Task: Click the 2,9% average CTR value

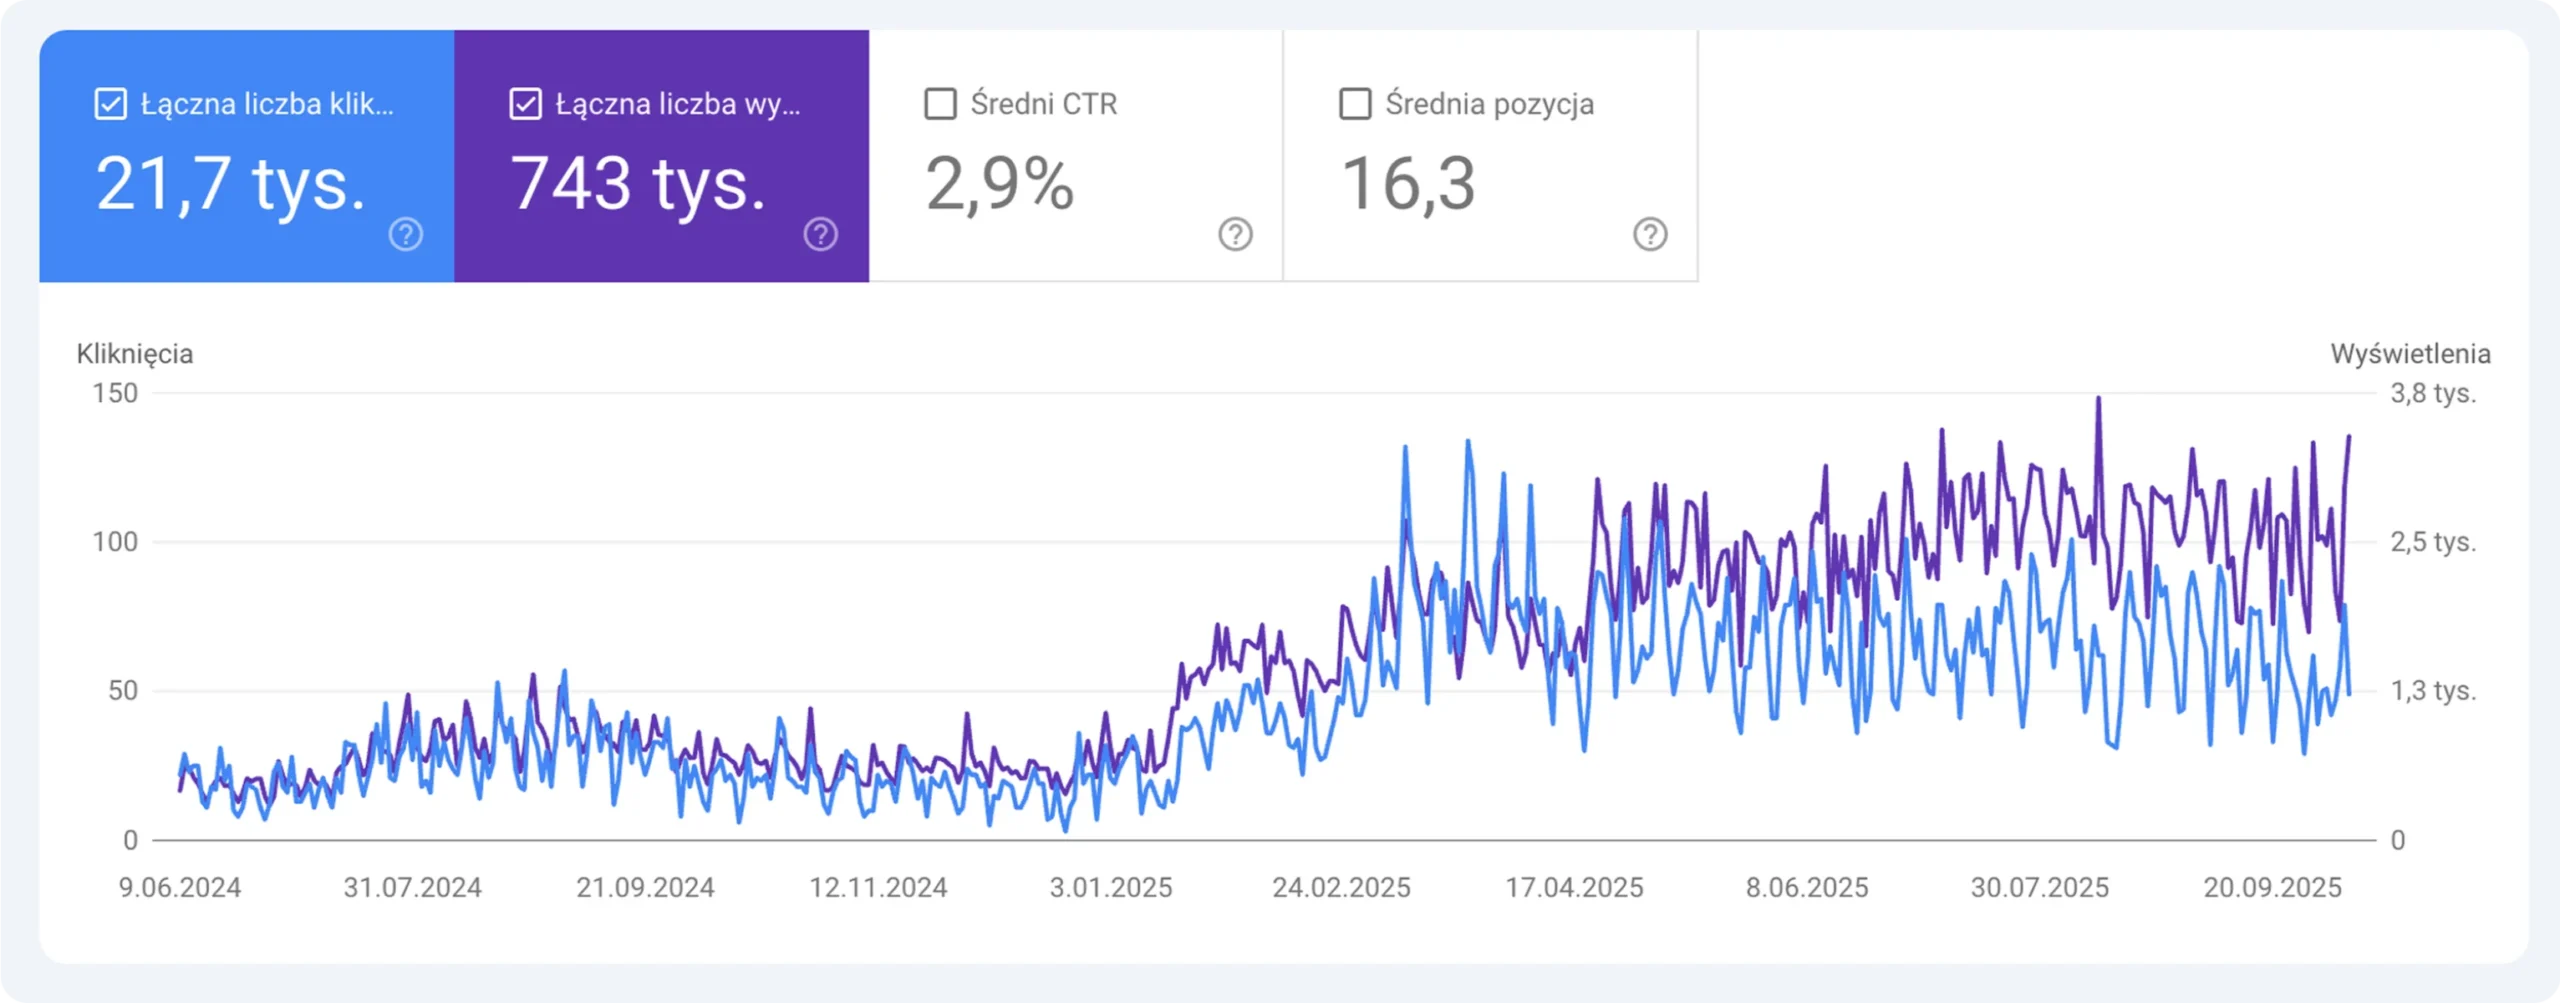Action: 999,184
